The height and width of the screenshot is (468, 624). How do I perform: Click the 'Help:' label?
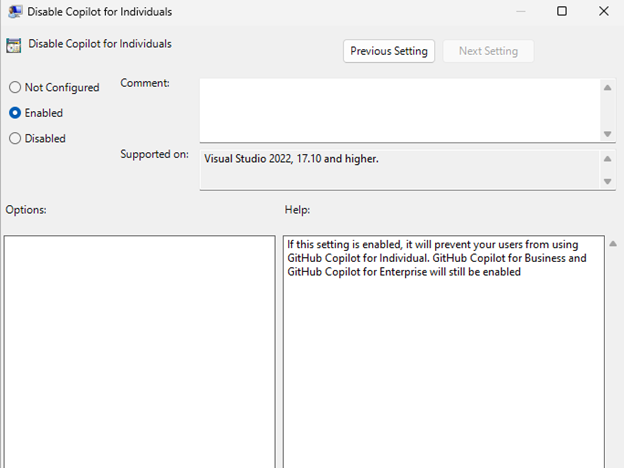(x=297, y=210)
